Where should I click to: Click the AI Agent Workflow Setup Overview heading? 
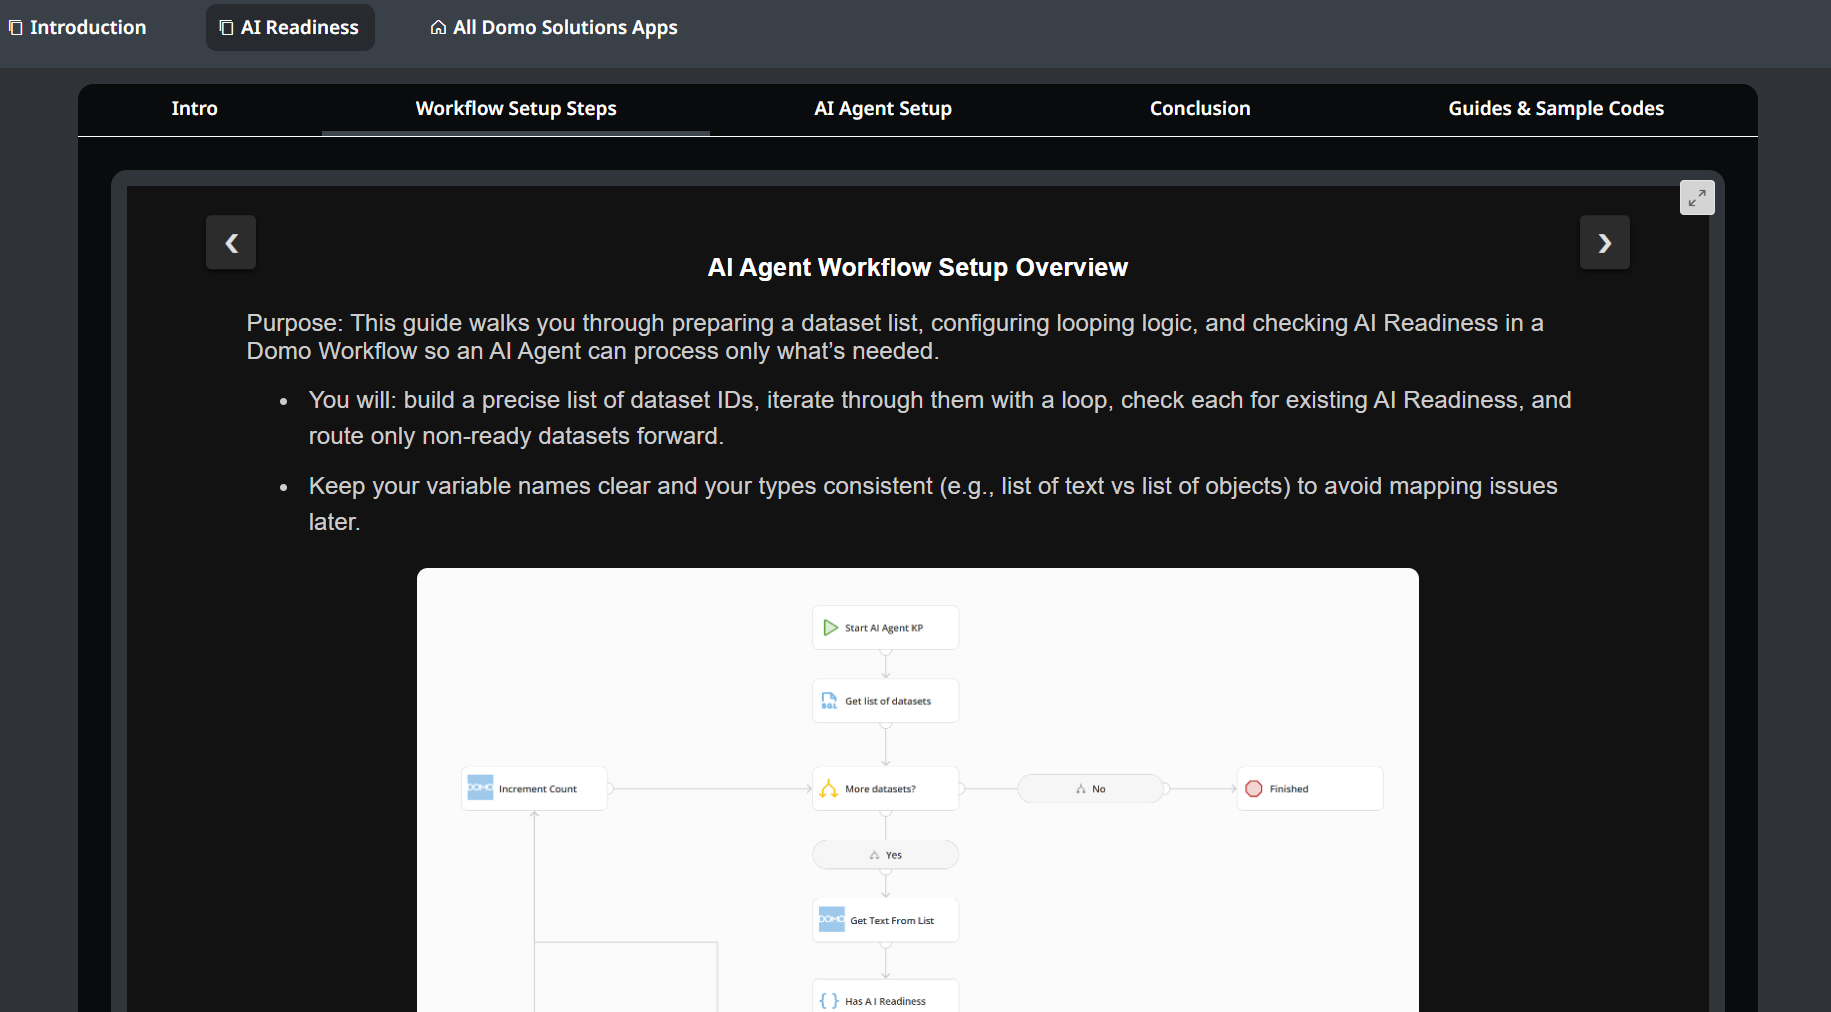[x=918, y=267]
